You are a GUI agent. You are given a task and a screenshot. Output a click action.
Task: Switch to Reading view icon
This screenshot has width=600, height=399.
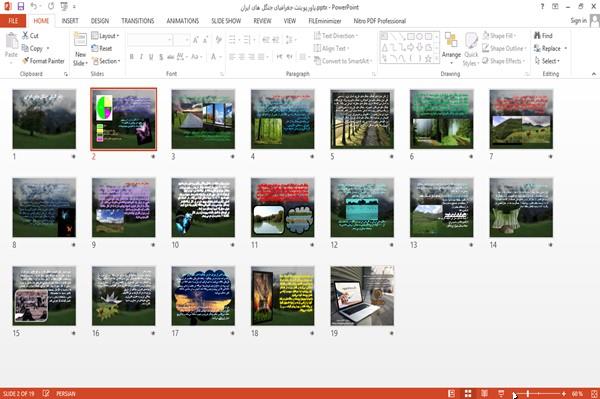pos(484,393)
